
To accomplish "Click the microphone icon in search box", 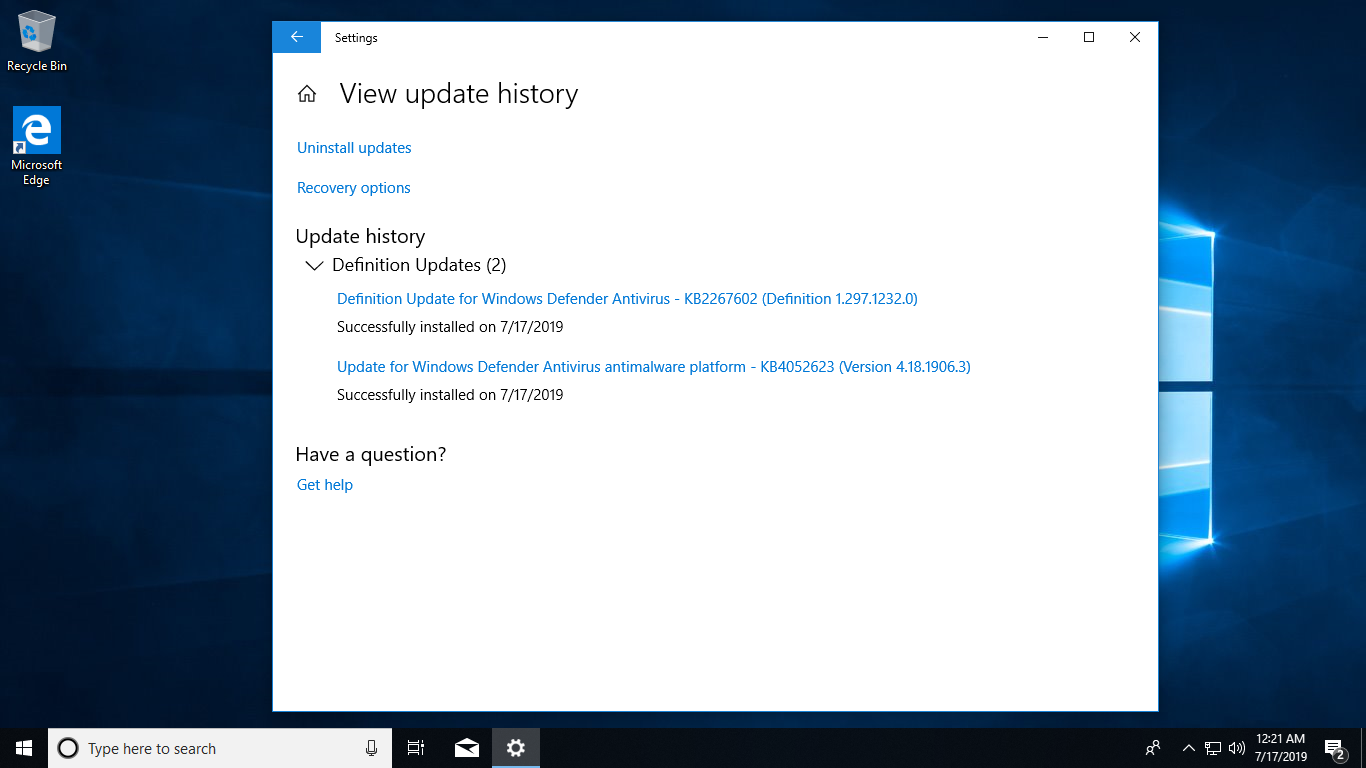I will pos(371,748).
